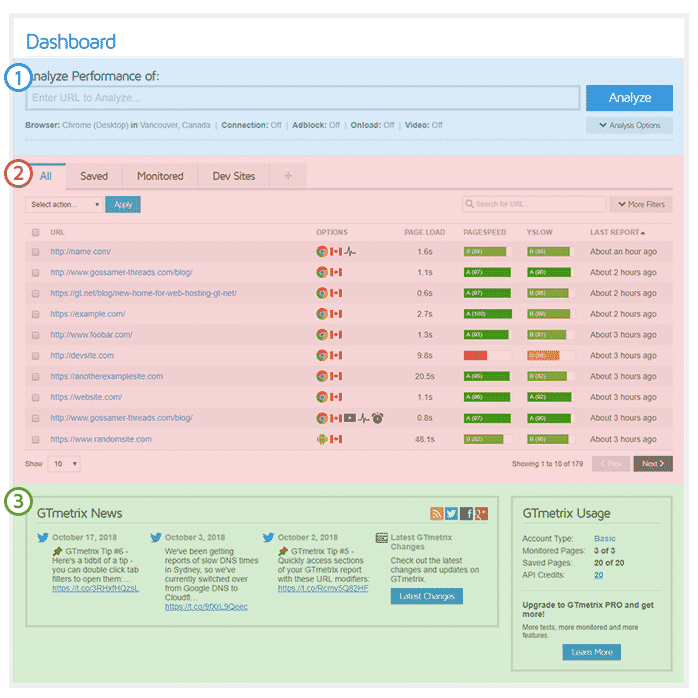Viewport: 698px width, 698px height.
Task: Click the Android icon in the randomsite.com row
Action: click(x=321, y=439)
